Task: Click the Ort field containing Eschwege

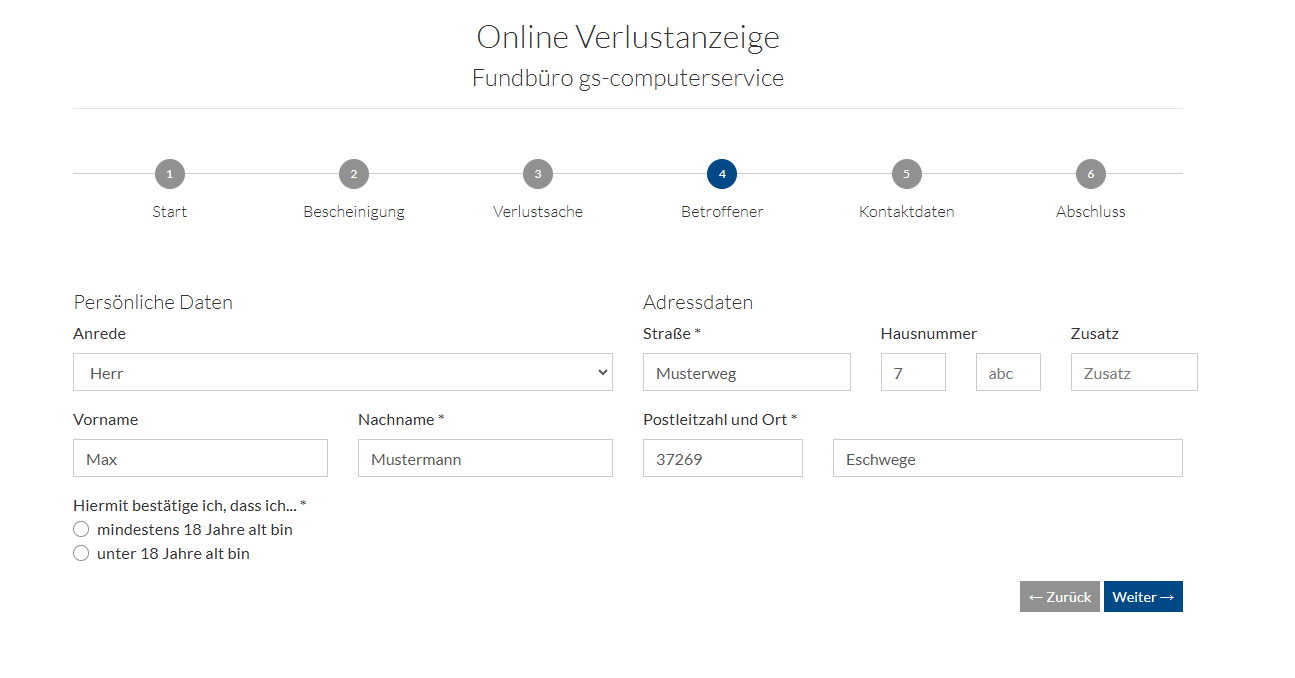Action: click(x=1007, y=459)
